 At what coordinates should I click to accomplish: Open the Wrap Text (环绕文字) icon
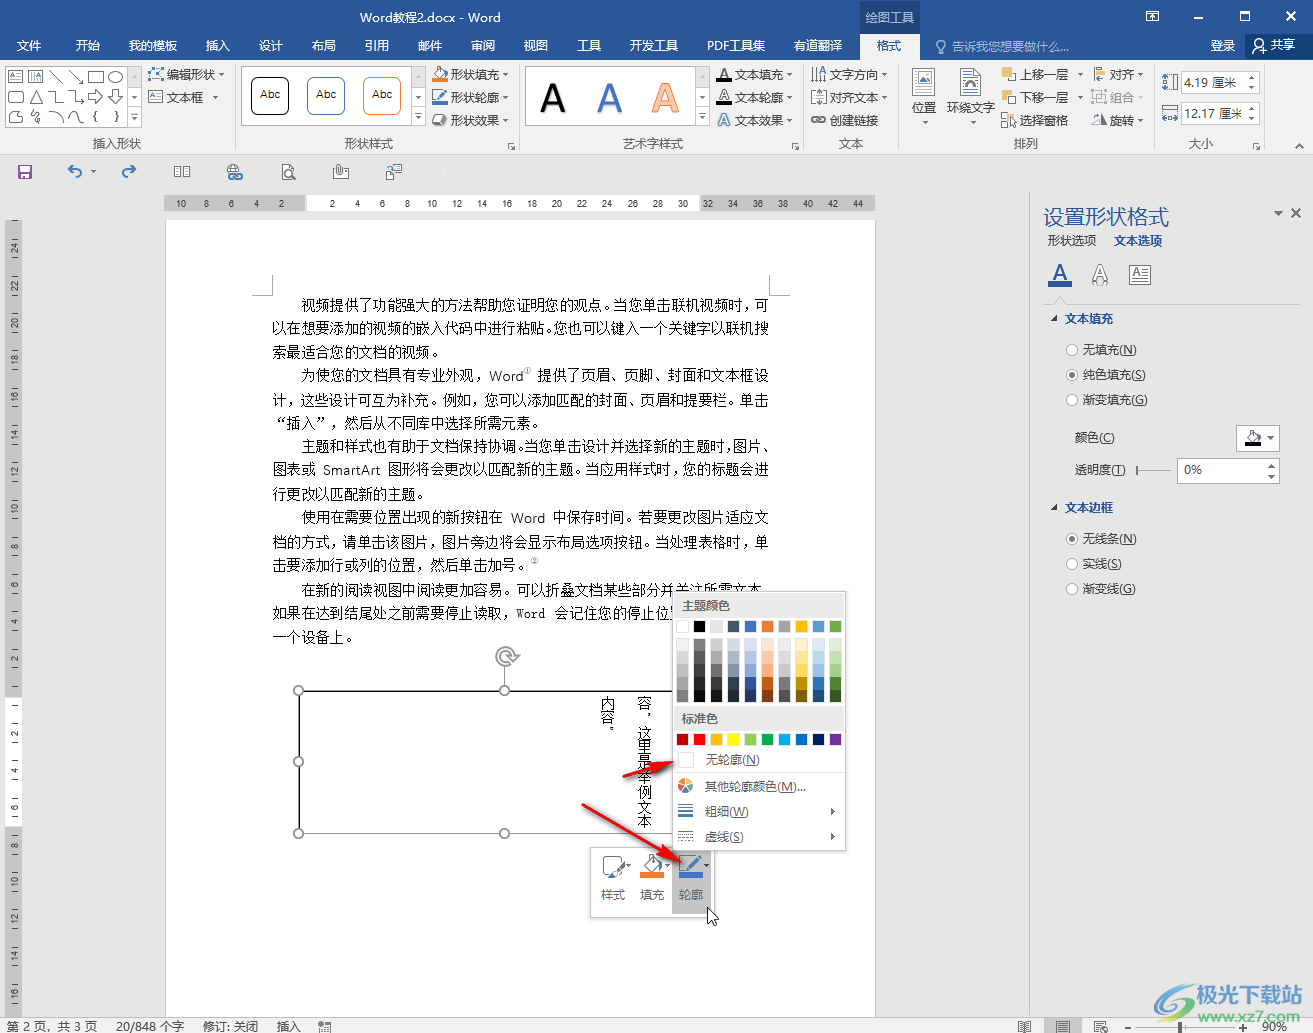pyautogui.click(x=970, y=96)
